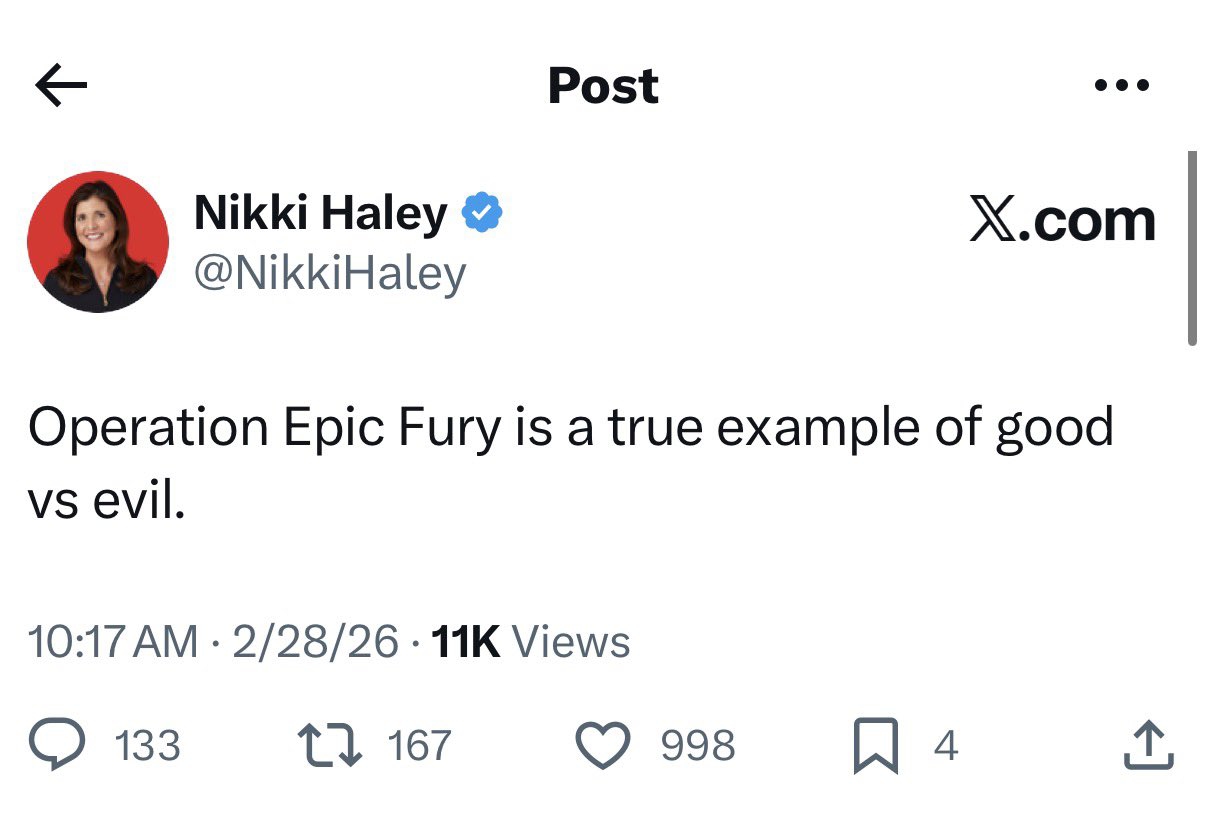This screenshot has width=1206, height=835.
Task: Open the round profile picture
Action: 98,242
